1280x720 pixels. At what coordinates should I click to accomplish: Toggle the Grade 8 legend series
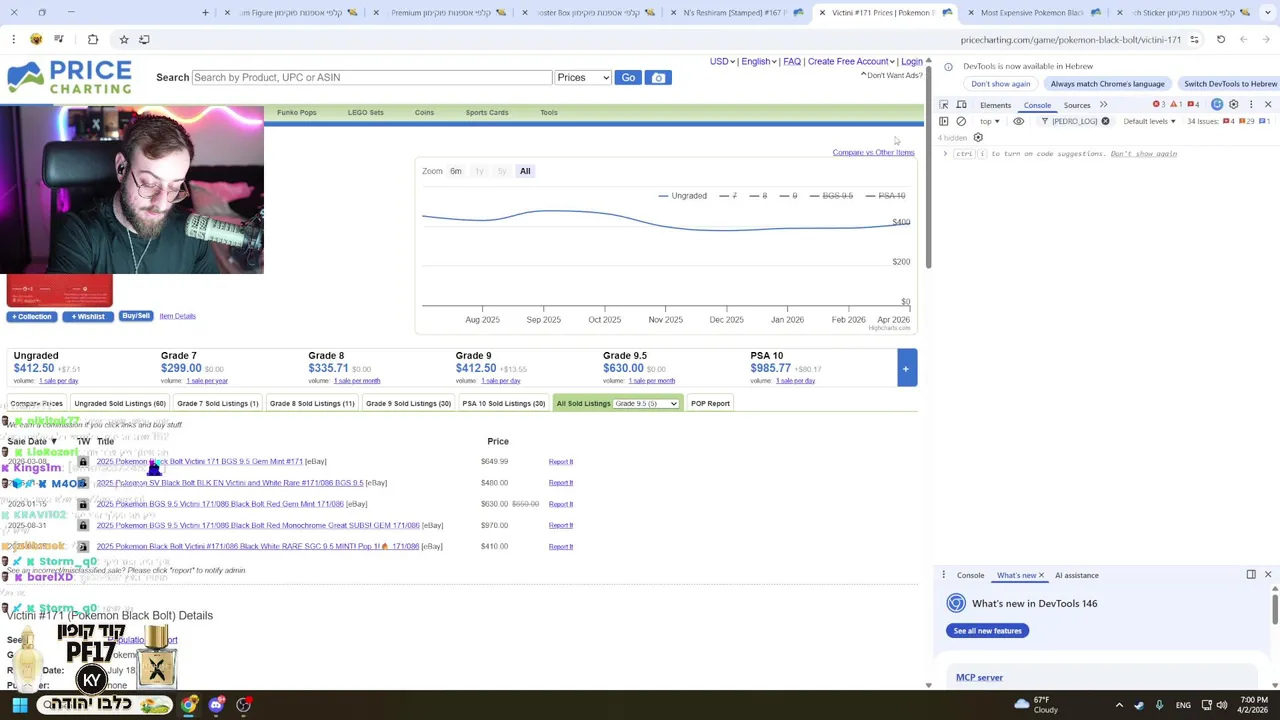pos(757,196)
